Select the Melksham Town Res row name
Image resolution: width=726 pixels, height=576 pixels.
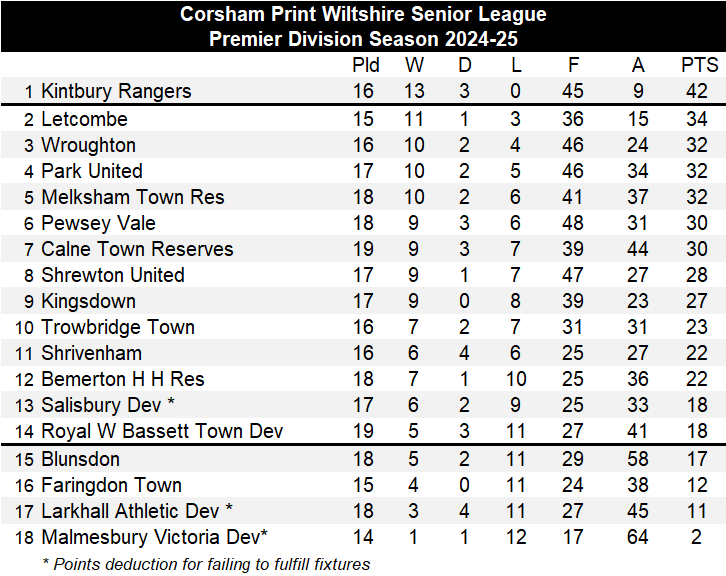132,197
